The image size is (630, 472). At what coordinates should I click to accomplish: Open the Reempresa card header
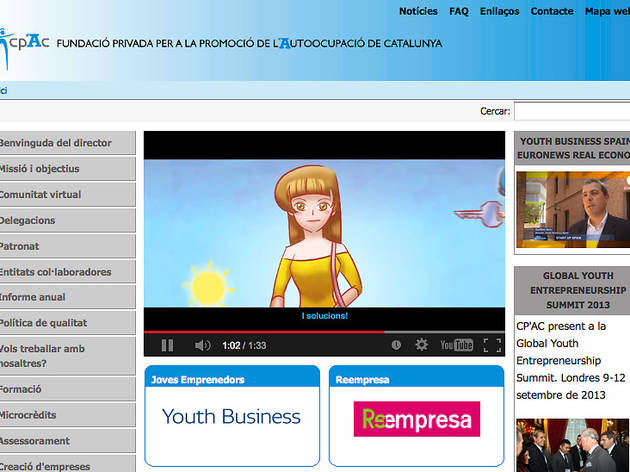coord(417,377)
